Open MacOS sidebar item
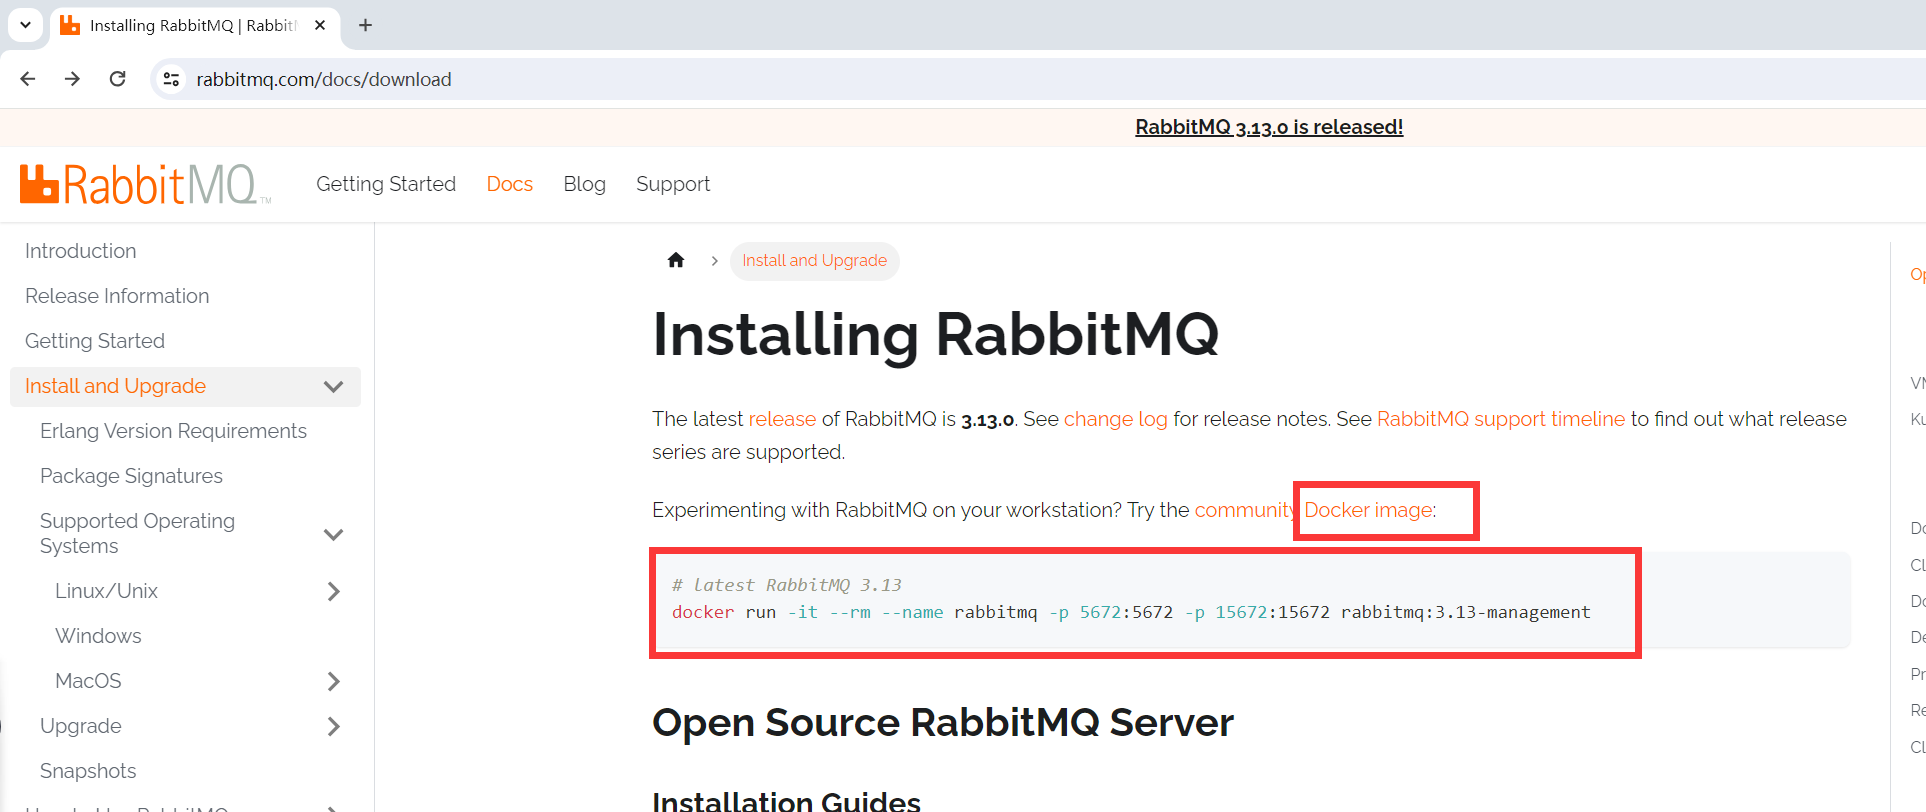 (x=88, y=681)
